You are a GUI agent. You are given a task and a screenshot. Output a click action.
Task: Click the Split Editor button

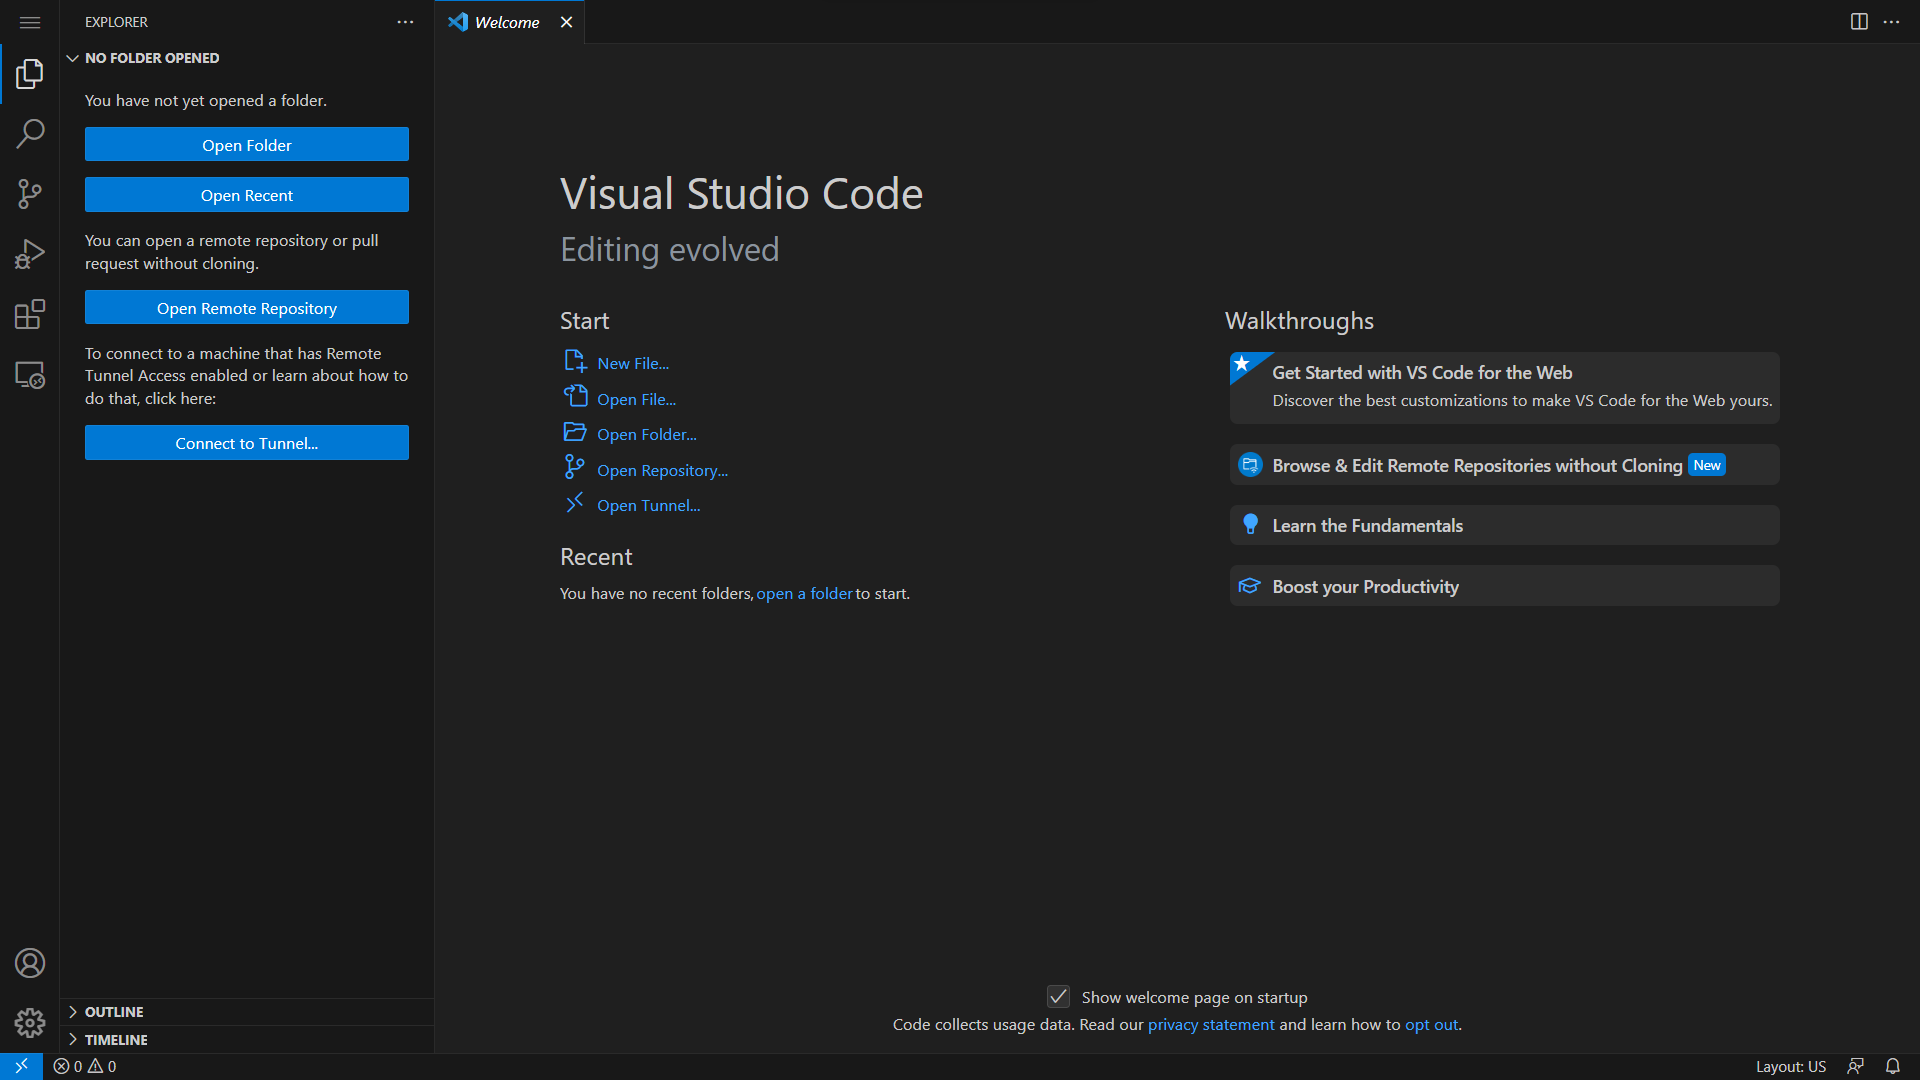[x=1859, y=20]
